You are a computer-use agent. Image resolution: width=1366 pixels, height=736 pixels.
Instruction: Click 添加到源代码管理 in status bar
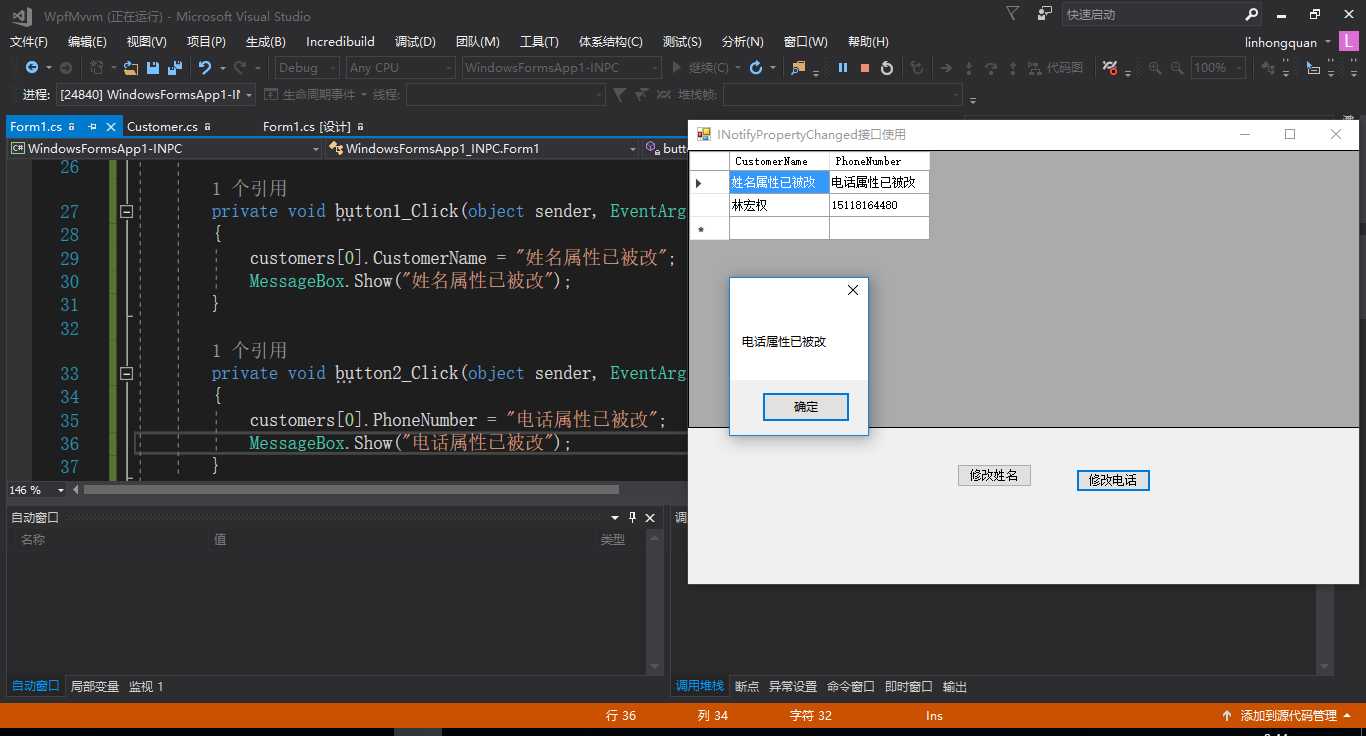tap(1288, 715)
